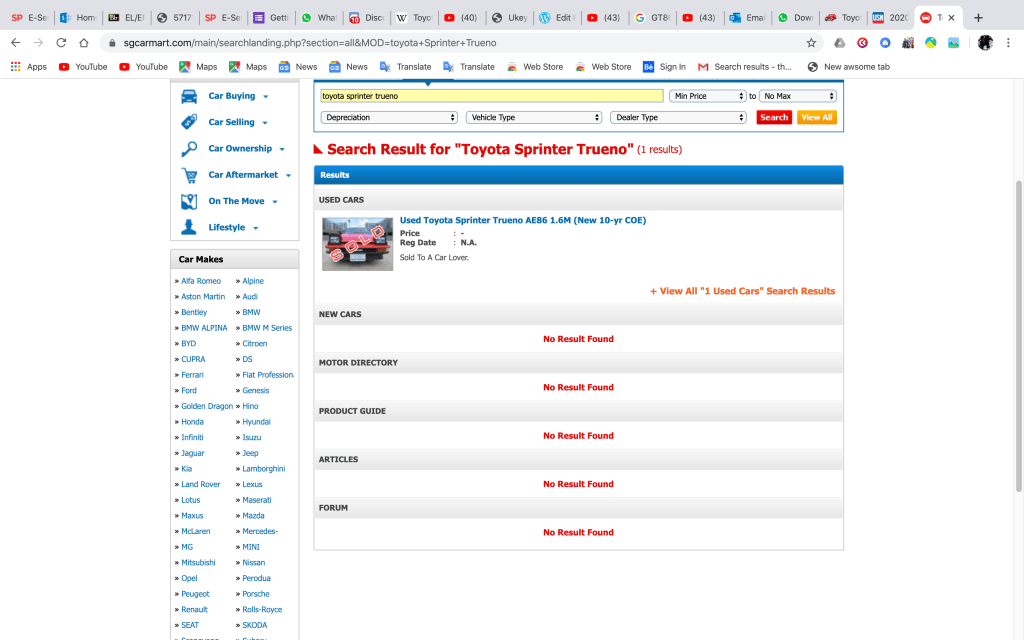This screenshot has height=640, width=1024.
Task: Open the No Max price dropdown
Action: [797, 96]
